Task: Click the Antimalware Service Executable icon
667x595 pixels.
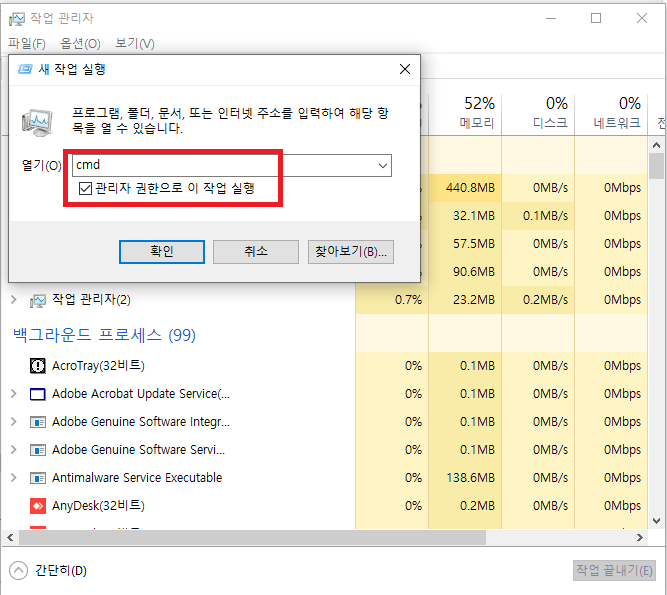Action: [x=38, y=478]
